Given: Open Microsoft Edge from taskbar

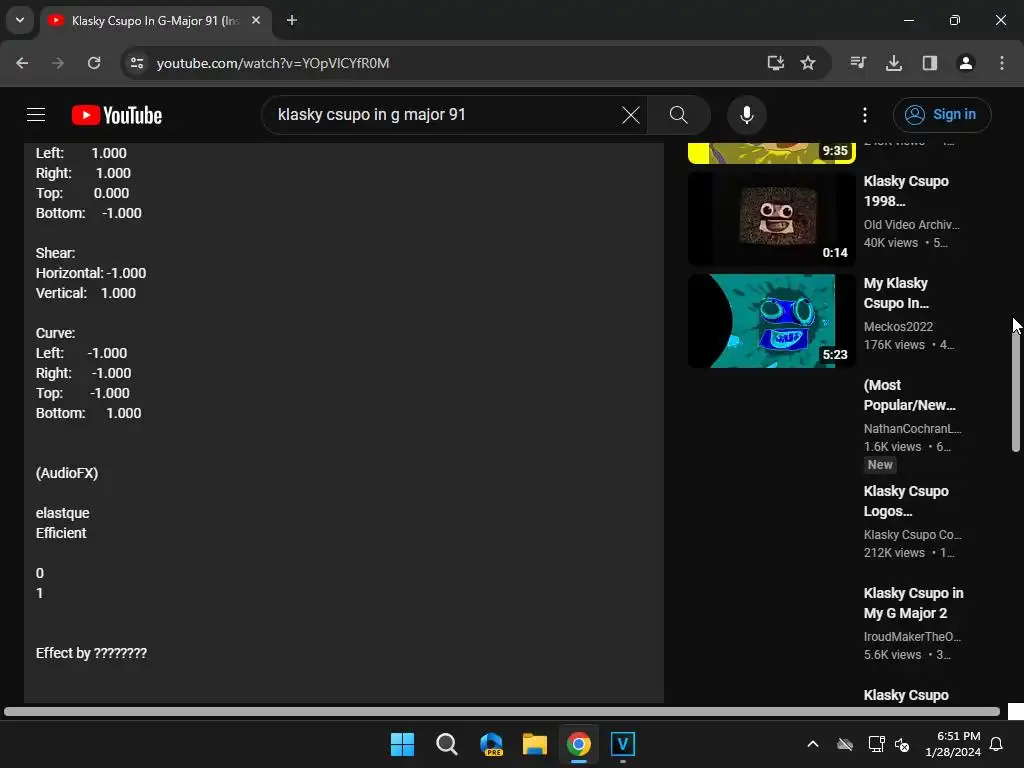Looking at the screenshot, I should [491, 744].
